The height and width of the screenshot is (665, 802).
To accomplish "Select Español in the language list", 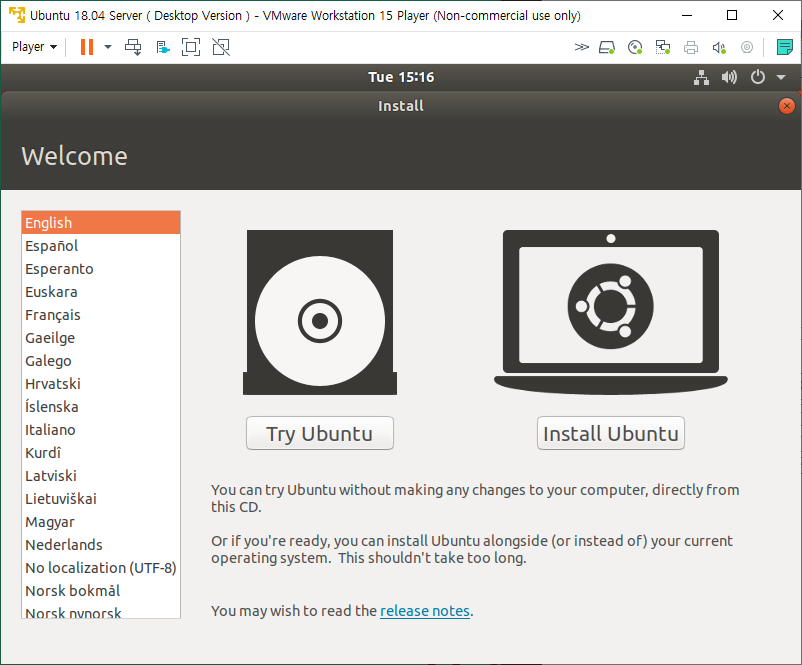I will pyautogui.click(x=101, y=246).
